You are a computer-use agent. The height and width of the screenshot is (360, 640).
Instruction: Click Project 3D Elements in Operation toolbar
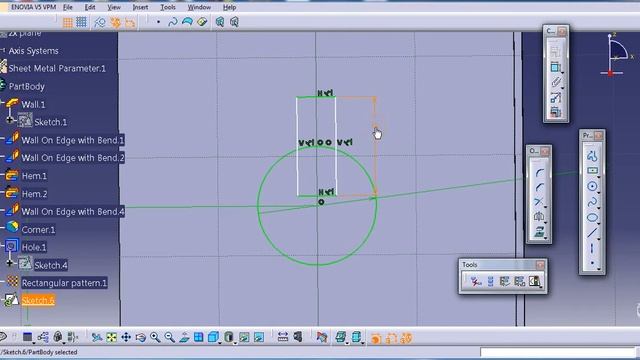point(539,232)
